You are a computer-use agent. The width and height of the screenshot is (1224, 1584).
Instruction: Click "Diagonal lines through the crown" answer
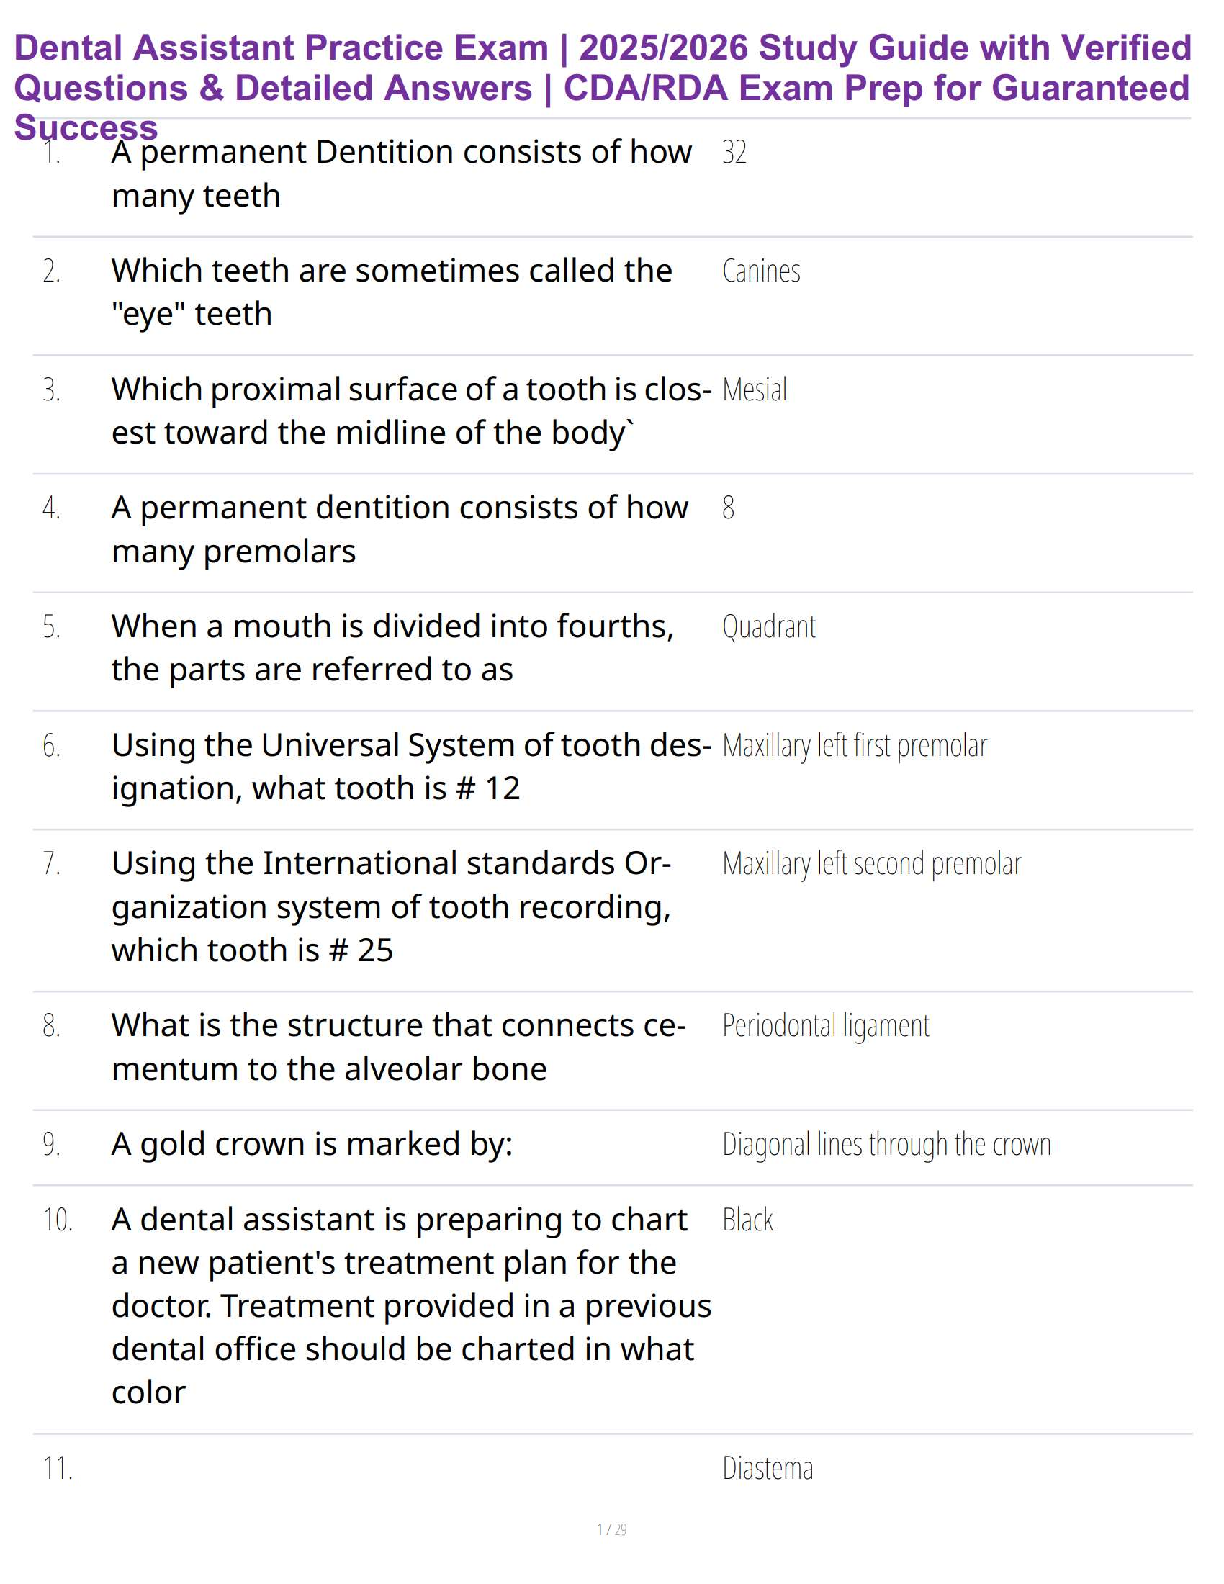click(x=886, y=1144)
